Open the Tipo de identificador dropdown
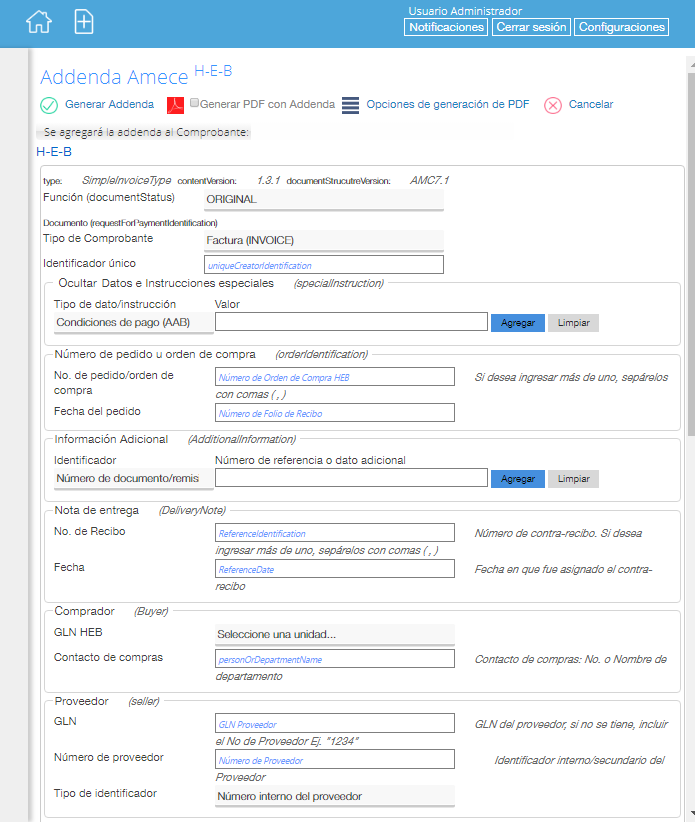 pyautogui.click(x=334, y=796)
